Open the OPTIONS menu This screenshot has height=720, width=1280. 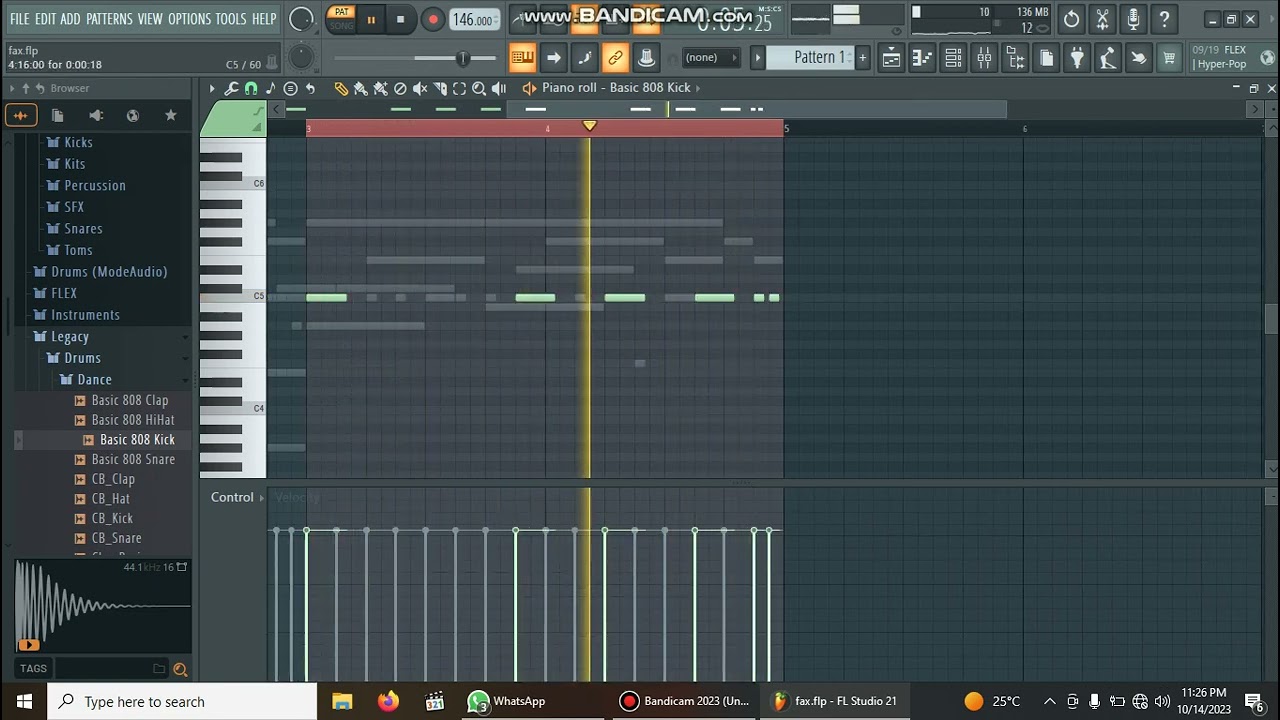(189, 19)
